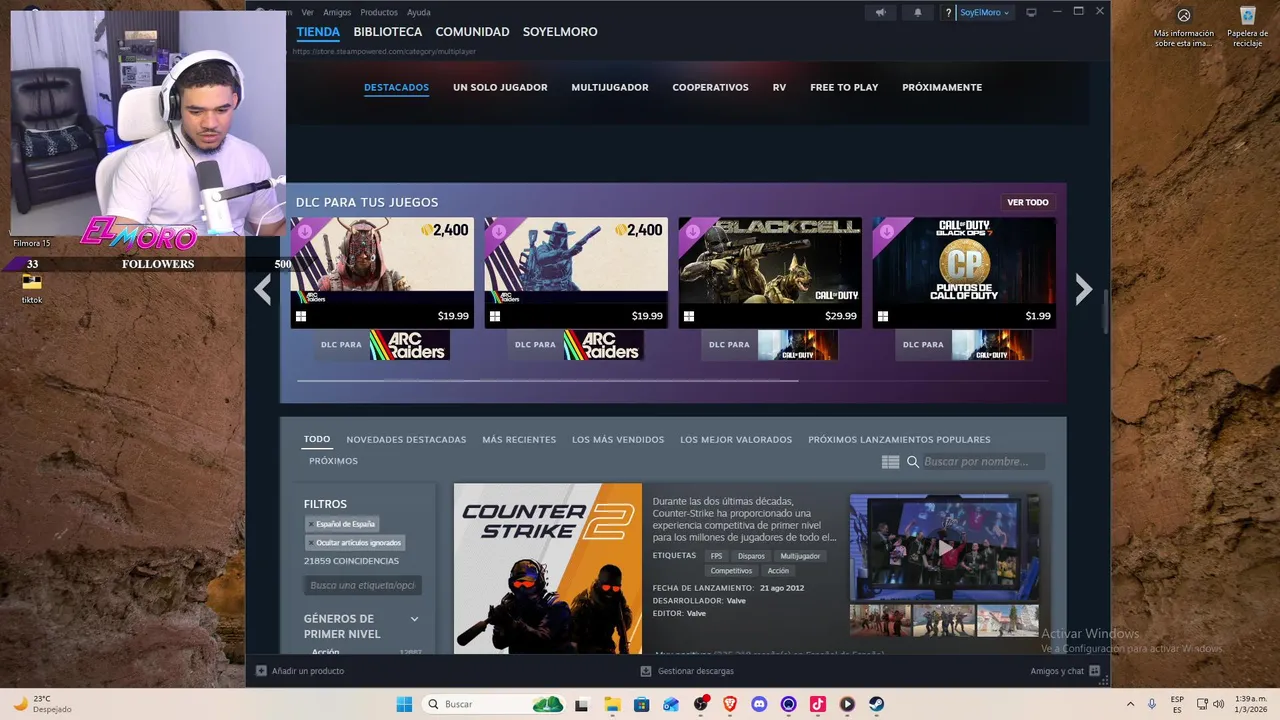Select the LOS MÁS VENDIDOS tab
The height and width of the screenshot is (720, 1280).
click(618, 439)
